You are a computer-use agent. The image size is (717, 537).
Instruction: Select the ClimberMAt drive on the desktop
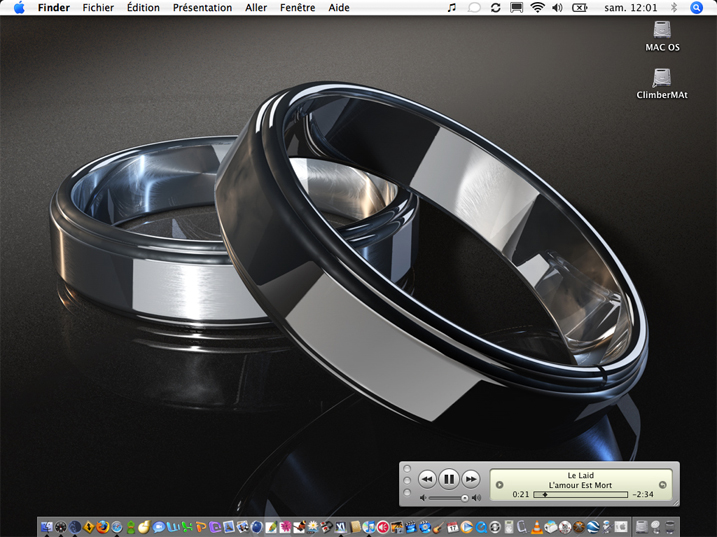point(662,84)
